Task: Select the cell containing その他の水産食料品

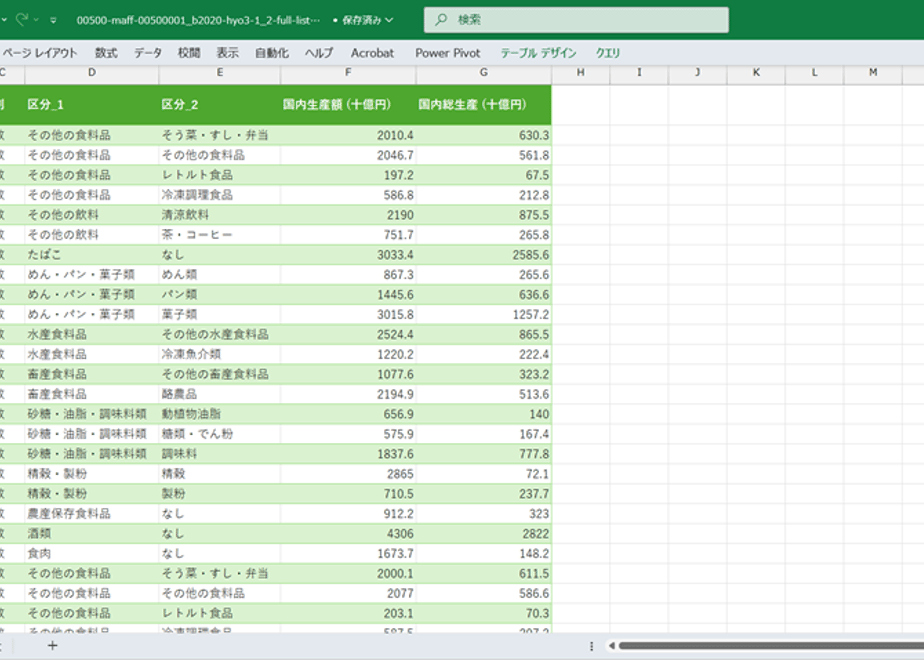Action: click(x=220, y=334)
